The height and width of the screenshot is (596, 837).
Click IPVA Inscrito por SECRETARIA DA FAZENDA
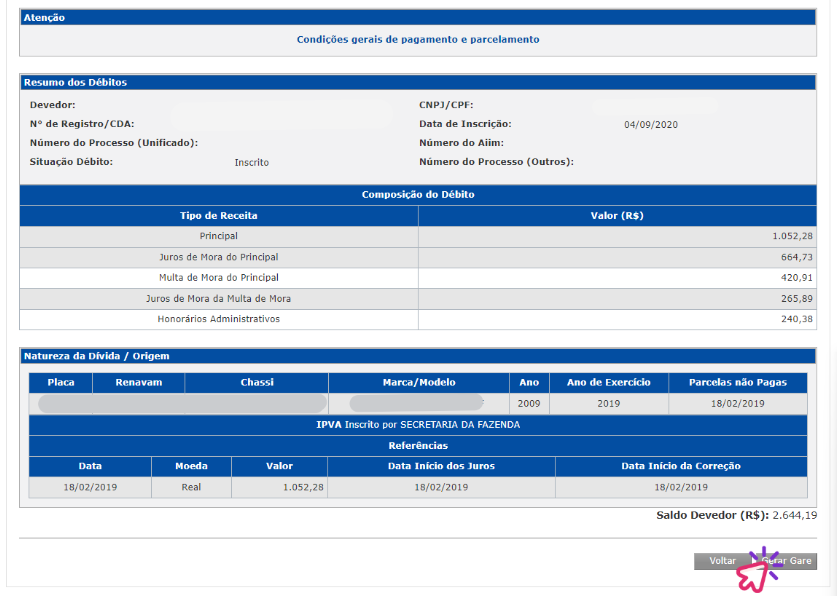[x=418, y=425]
